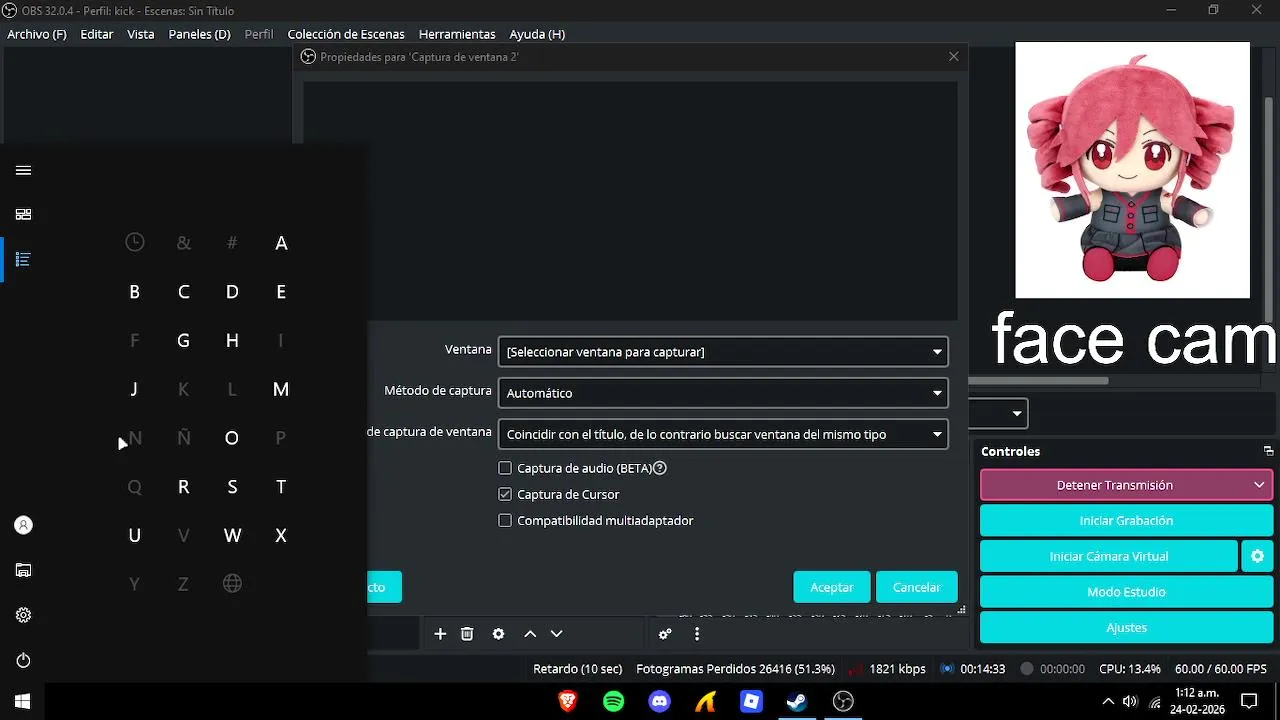Open Spotify from taskbar
Viewport: 1280px width, 720px height.
(x=613, y=701)
